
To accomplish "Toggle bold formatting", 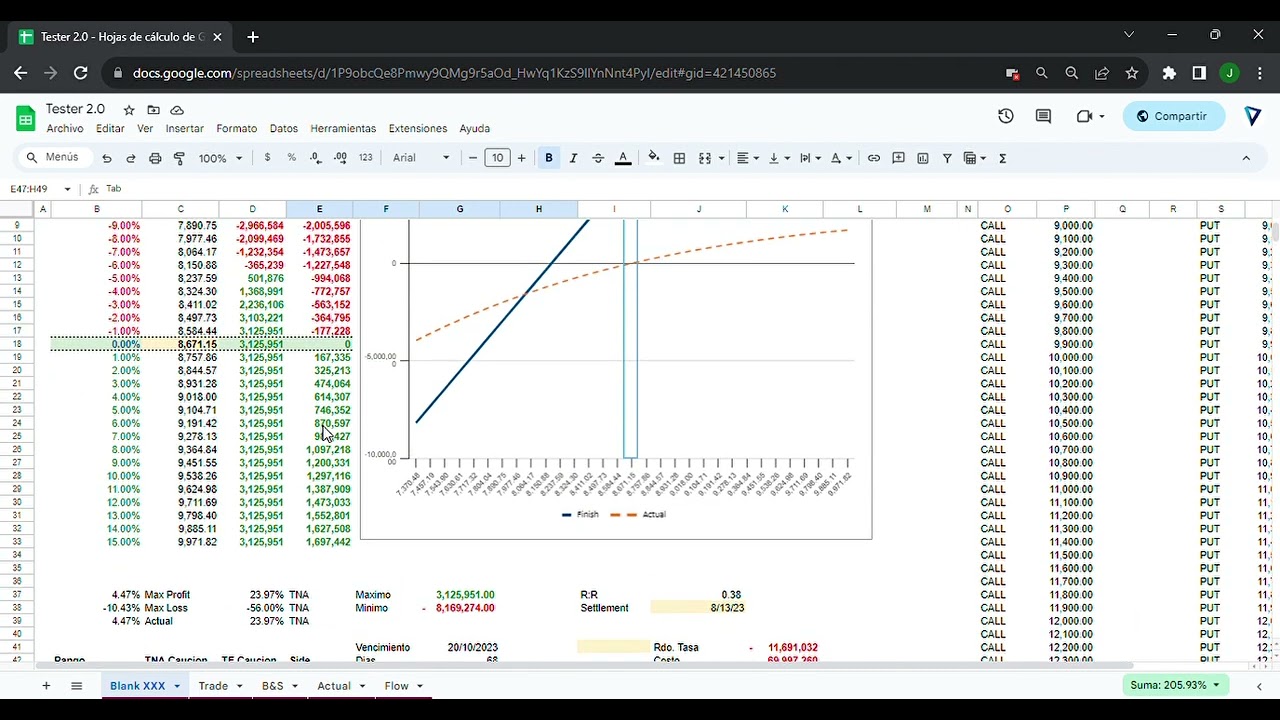I will (x=549, y=158).
